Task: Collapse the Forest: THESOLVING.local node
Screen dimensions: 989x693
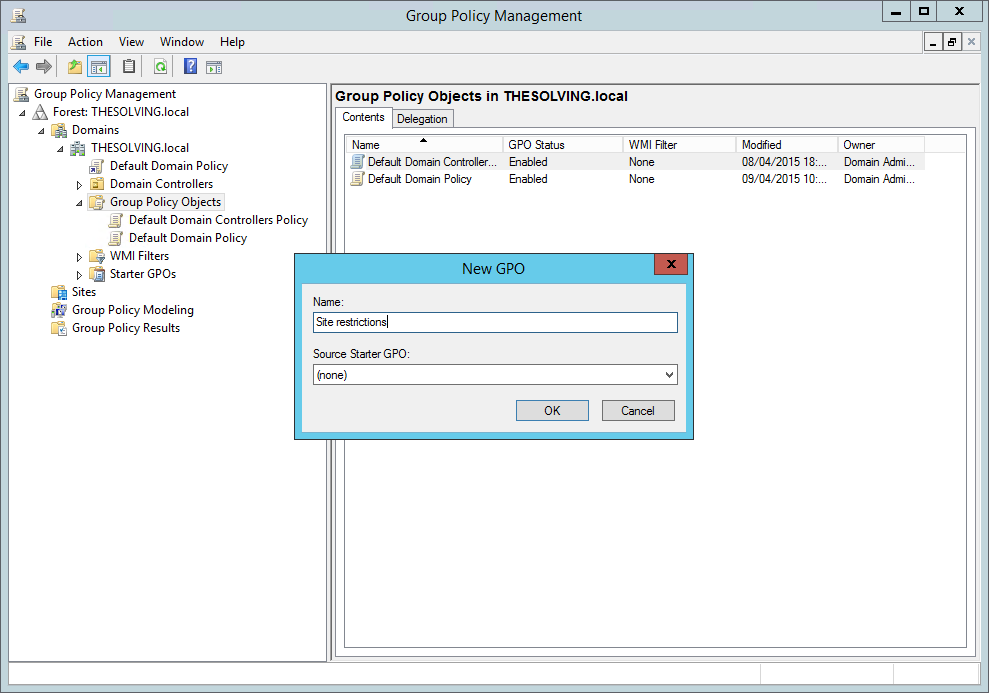Action: tap(22, 113)
